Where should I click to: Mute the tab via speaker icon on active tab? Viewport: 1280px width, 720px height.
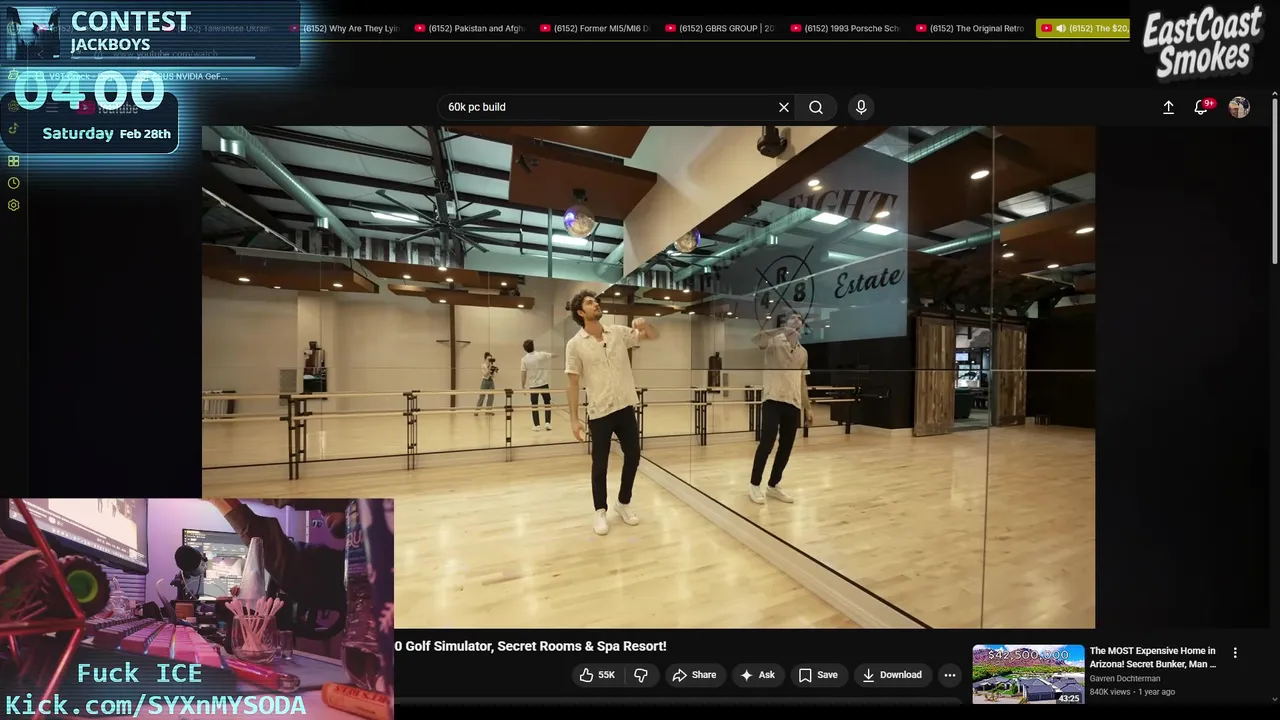(x=1061, y=28)
